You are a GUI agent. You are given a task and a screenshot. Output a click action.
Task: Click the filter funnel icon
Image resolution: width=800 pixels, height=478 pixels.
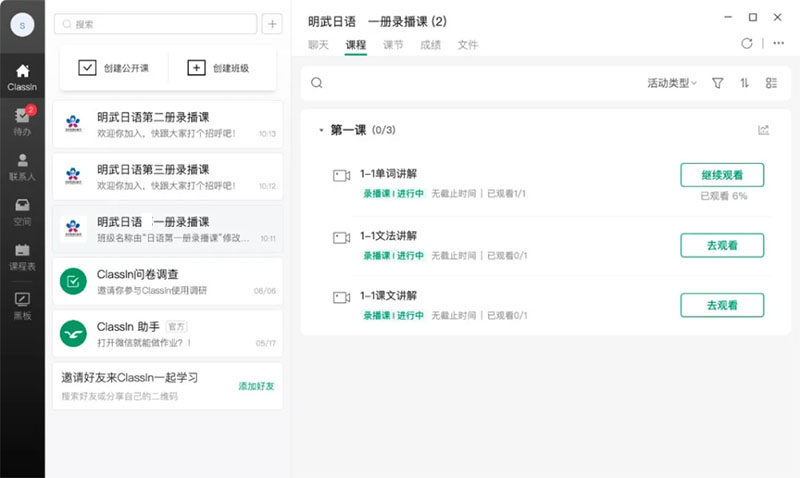point(717,83)
